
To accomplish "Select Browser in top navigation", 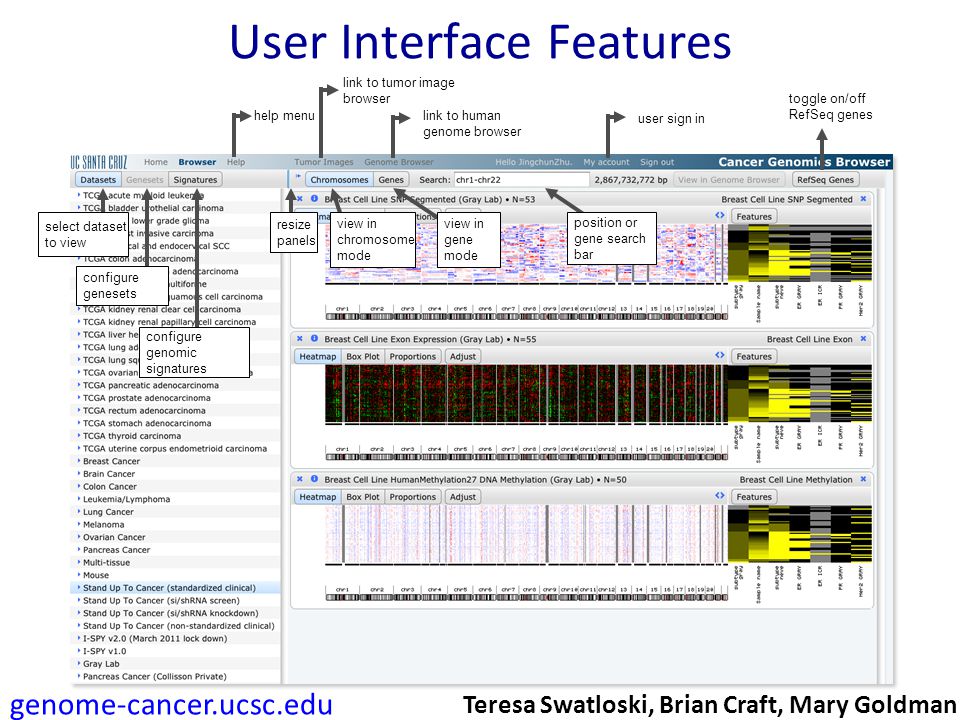I will point(197,162).
